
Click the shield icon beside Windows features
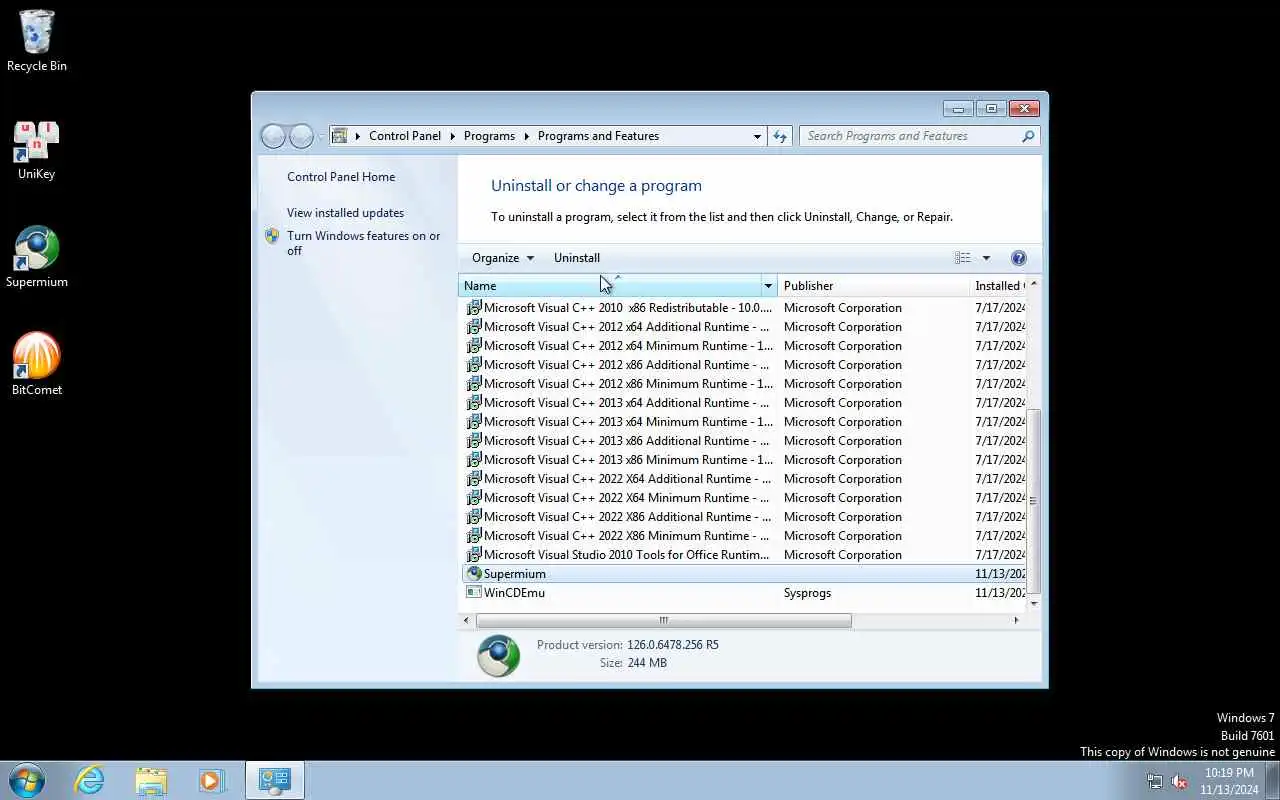pyautogui.click(x=272, y=236)
